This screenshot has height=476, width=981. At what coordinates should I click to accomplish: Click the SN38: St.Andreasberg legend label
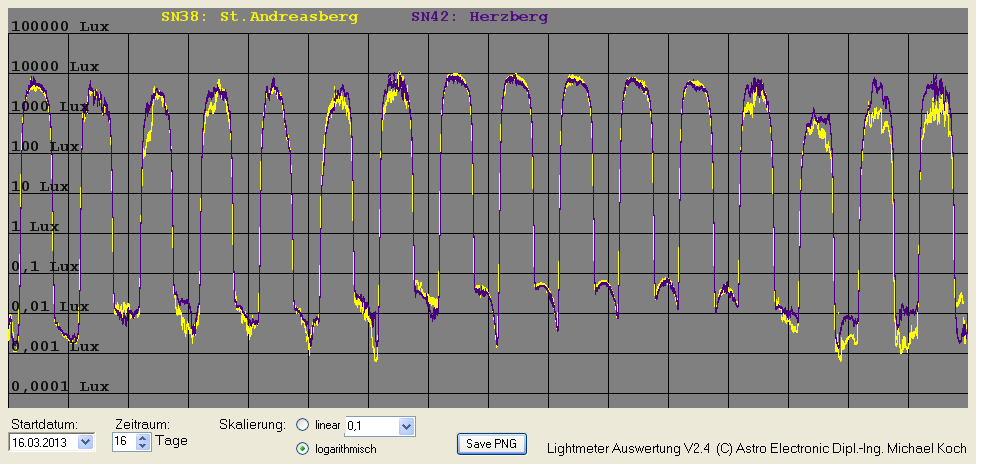[x=259, y=17]
